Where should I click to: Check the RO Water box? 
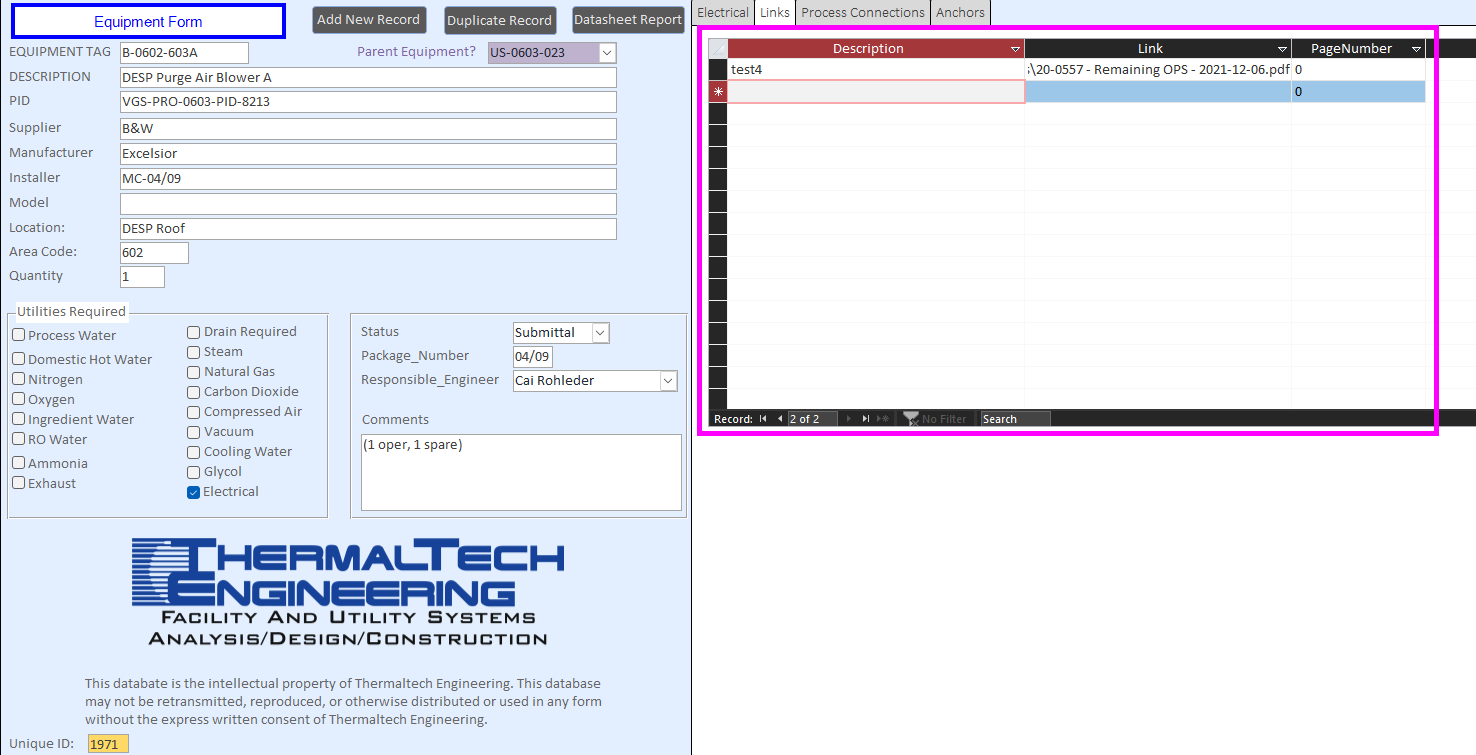pyautogui.click(x=19, y=439)
